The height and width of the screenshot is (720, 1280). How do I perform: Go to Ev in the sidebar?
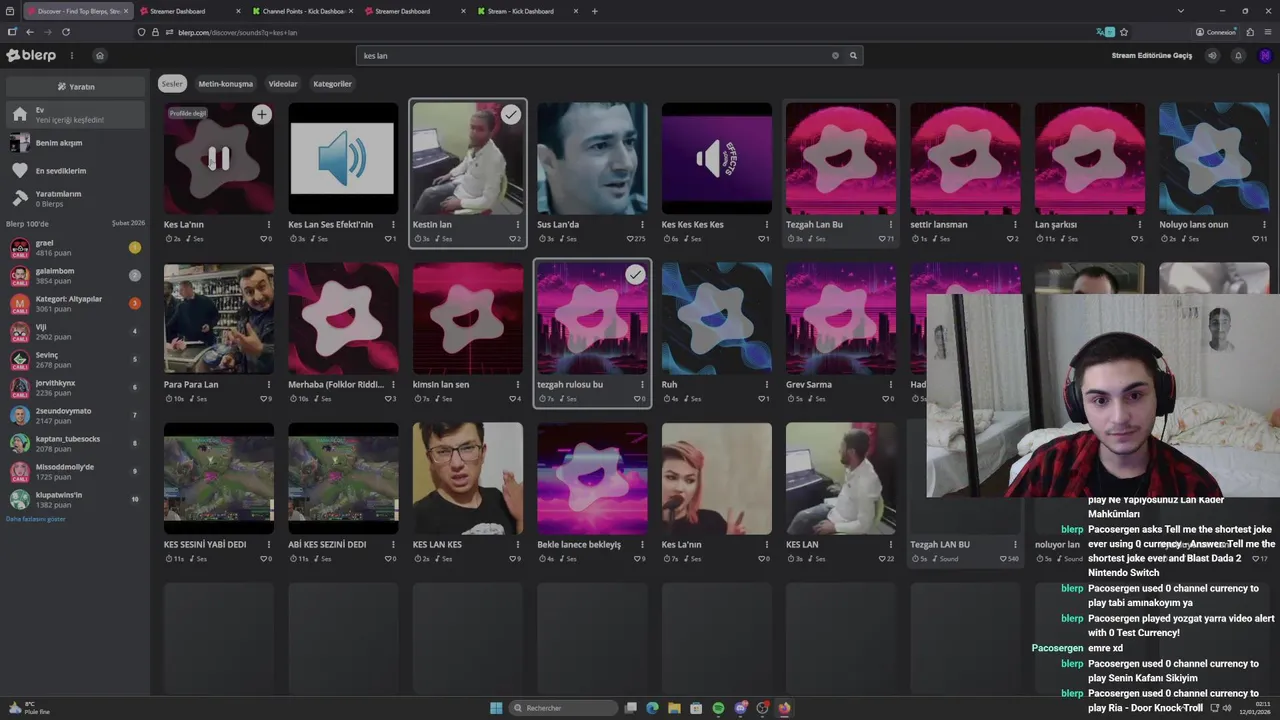(75, 115)
